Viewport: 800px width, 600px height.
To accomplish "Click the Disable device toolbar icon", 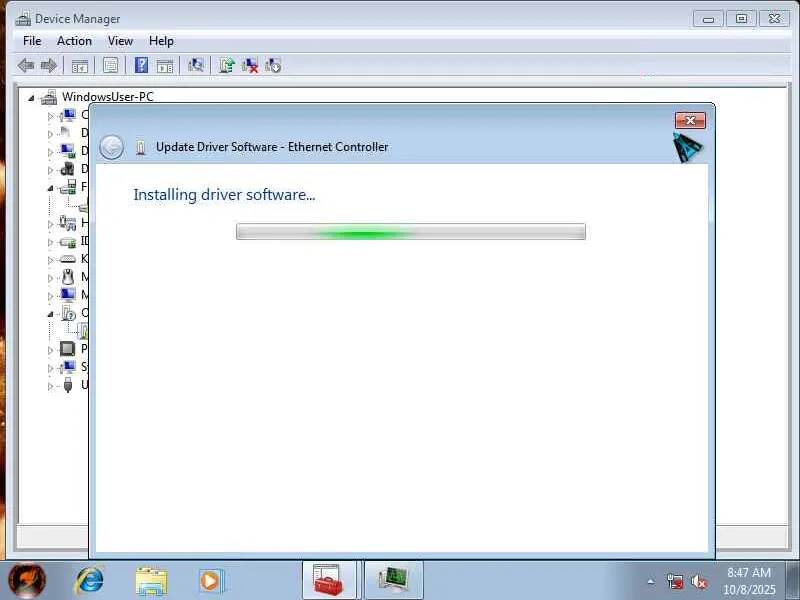I will click(273, 65).
